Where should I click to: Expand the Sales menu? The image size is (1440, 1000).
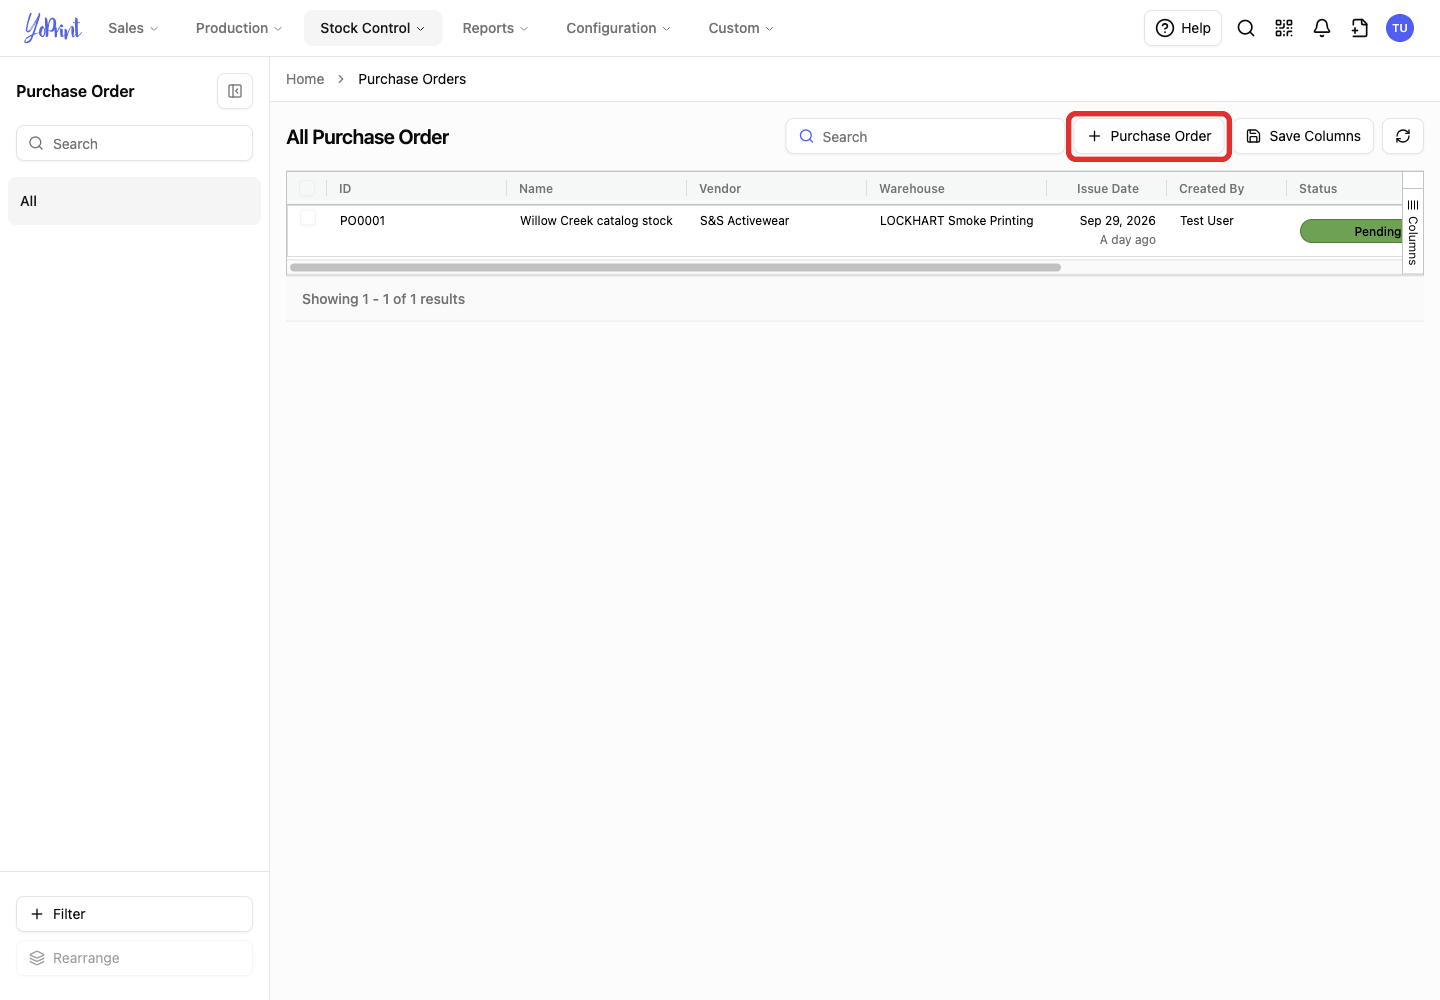(133, 28)
